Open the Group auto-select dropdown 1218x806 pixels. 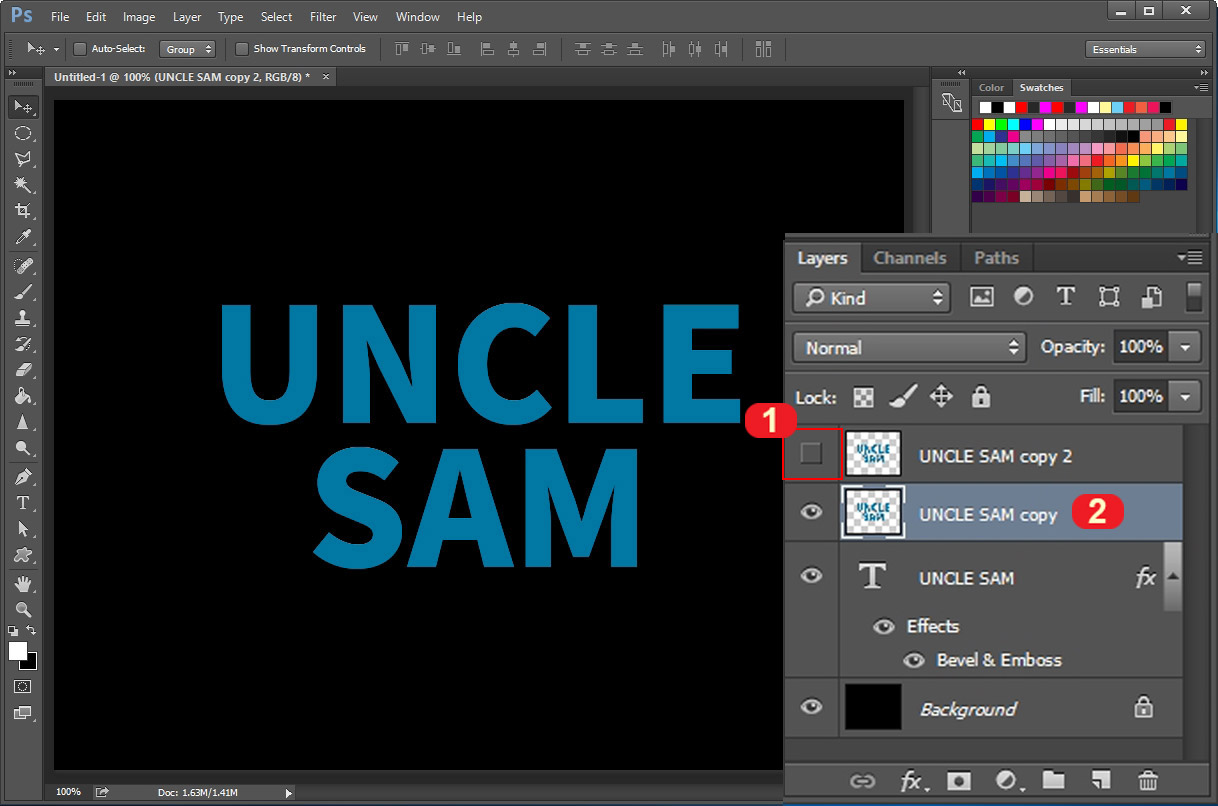click(x=187, y=48)
